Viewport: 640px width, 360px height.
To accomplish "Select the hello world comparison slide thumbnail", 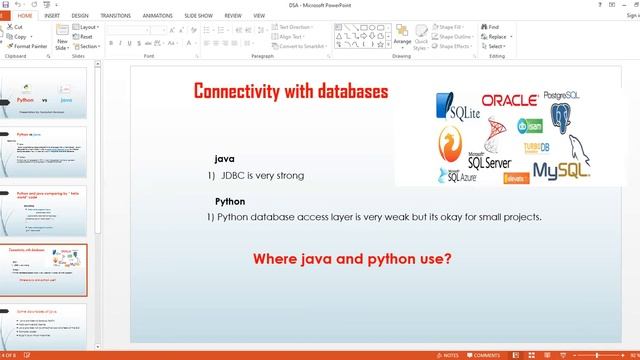I will coord(44,211).
